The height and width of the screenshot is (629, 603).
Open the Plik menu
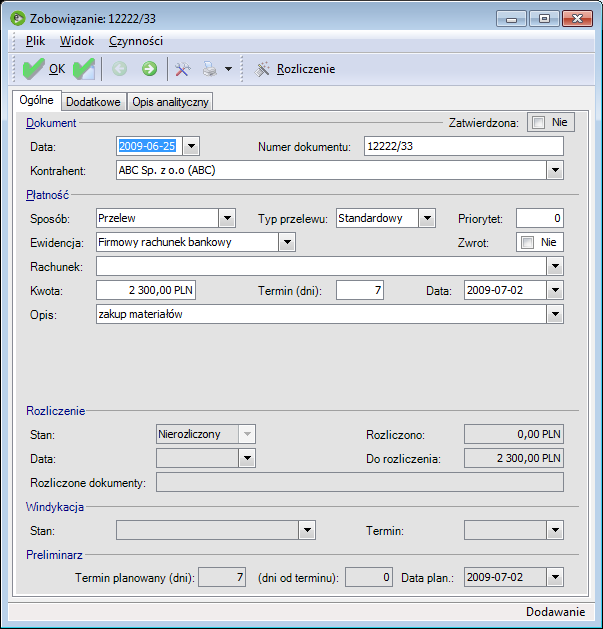(35, 41)
